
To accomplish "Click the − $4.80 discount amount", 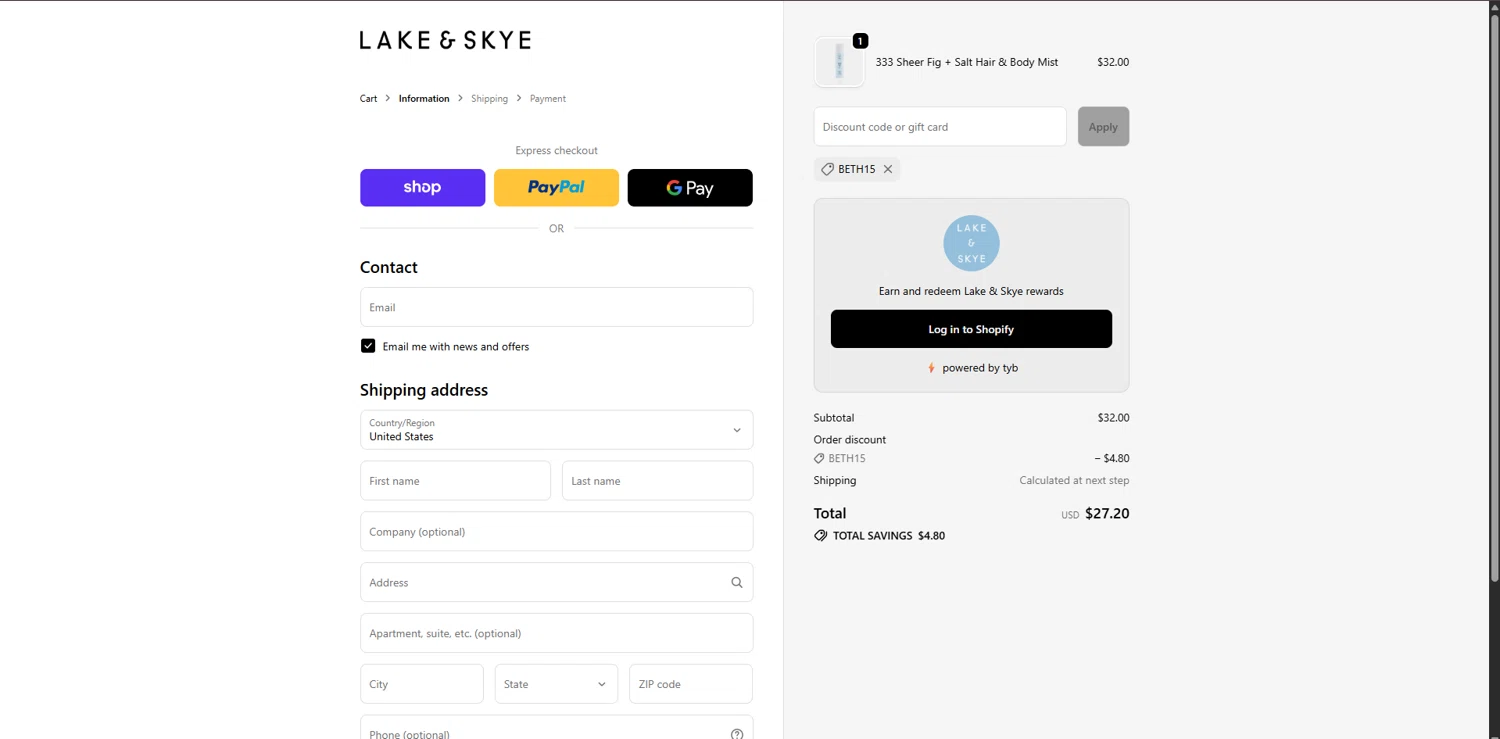I will pos(1112,459).
